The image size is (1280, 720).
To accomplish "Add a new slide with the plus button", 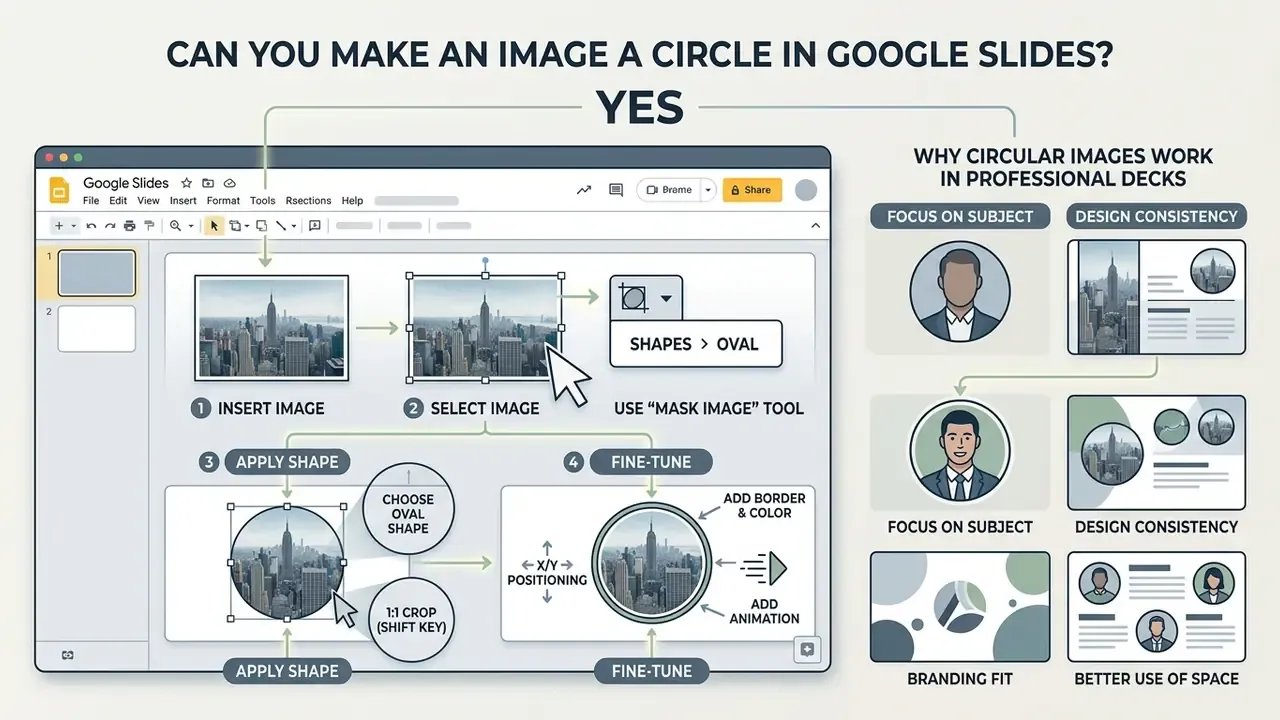I will point(59,226).
